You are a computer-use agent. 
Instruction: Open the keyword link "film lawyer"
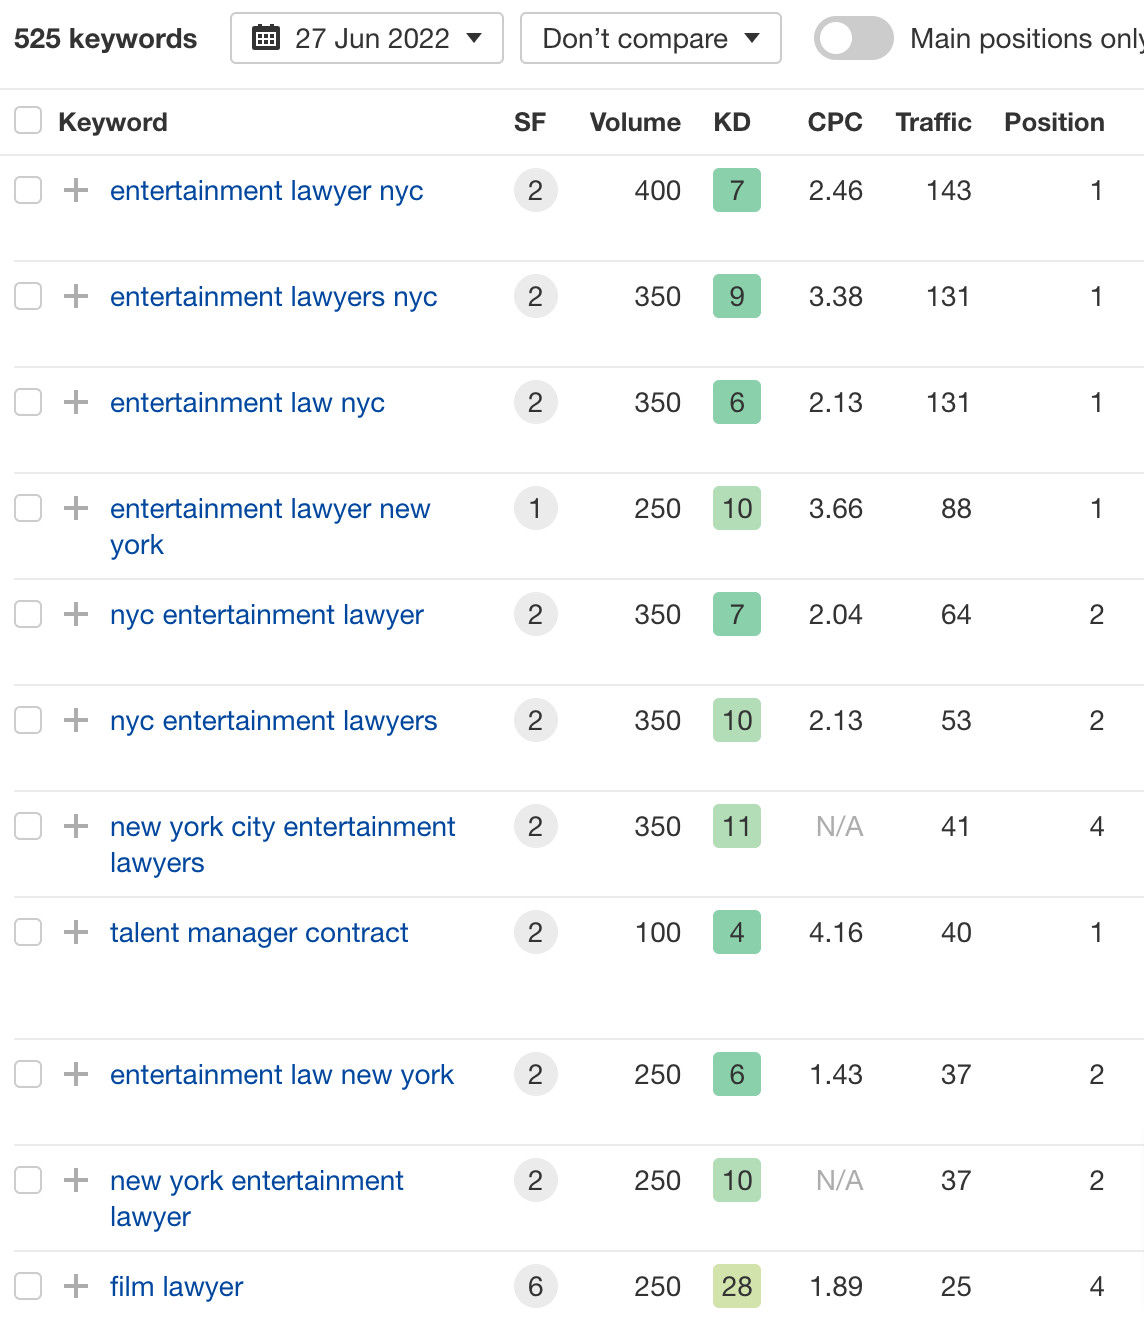coord(176,1286)
